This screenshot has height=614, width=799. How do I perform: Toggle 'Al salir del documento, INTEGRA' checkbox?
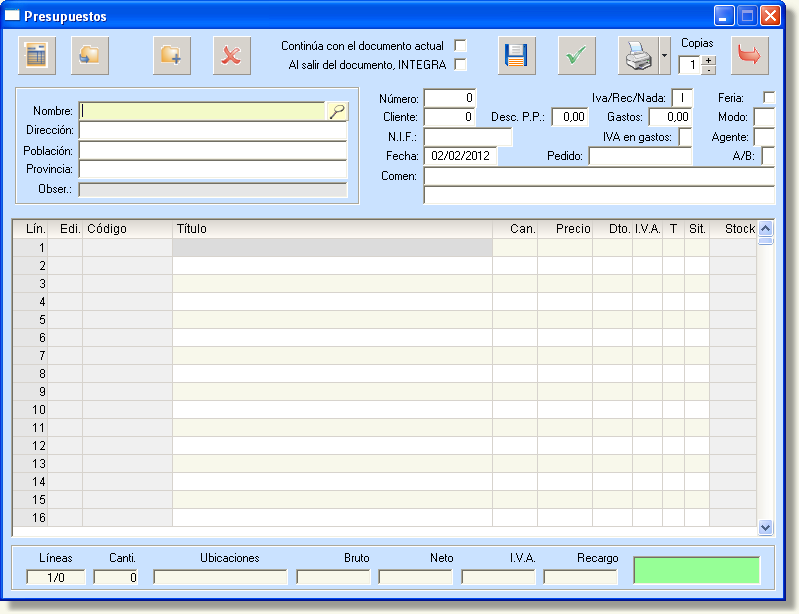point(461,65)
